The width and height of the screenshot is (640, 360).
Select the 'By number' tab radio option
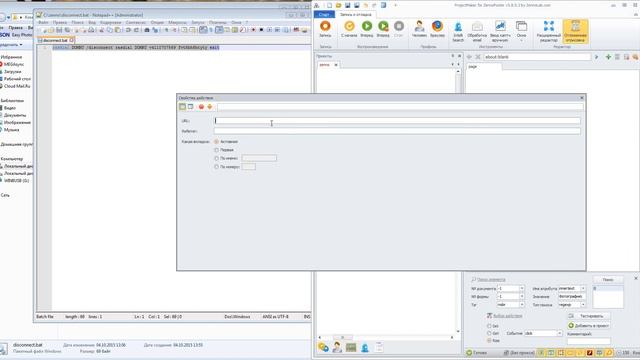point(216,167)
